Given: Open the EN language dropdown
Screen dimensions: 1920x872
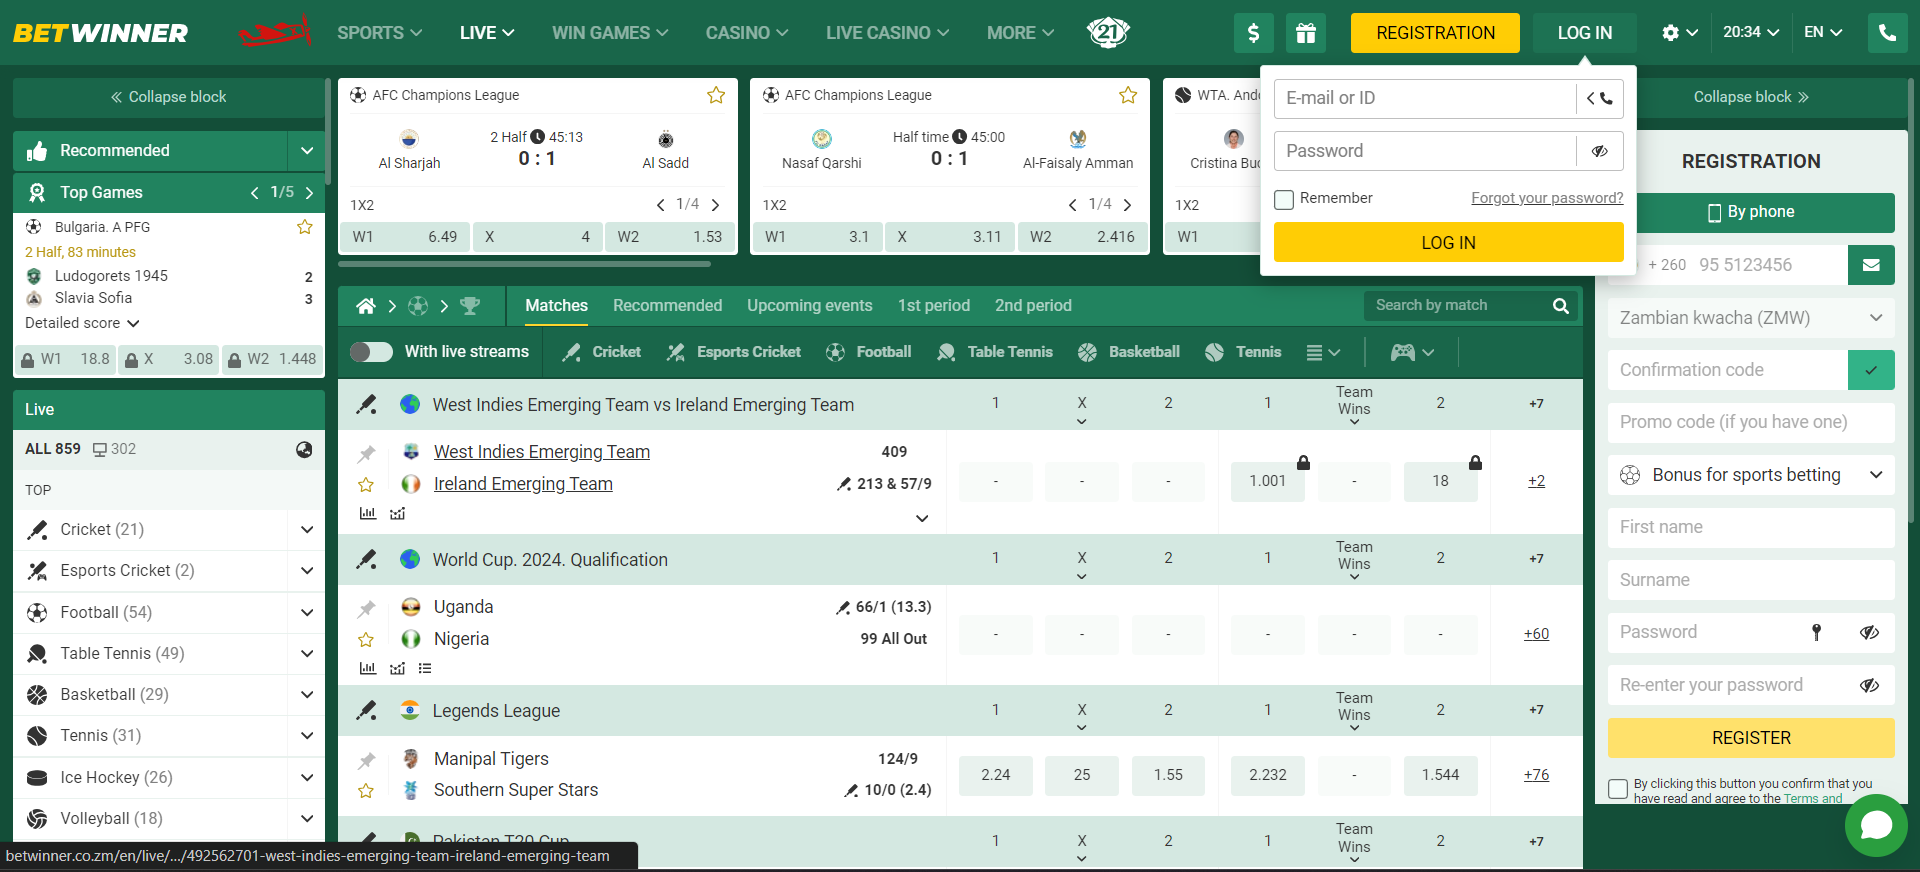Looking at the screenshot, I should coord(1823,33).
